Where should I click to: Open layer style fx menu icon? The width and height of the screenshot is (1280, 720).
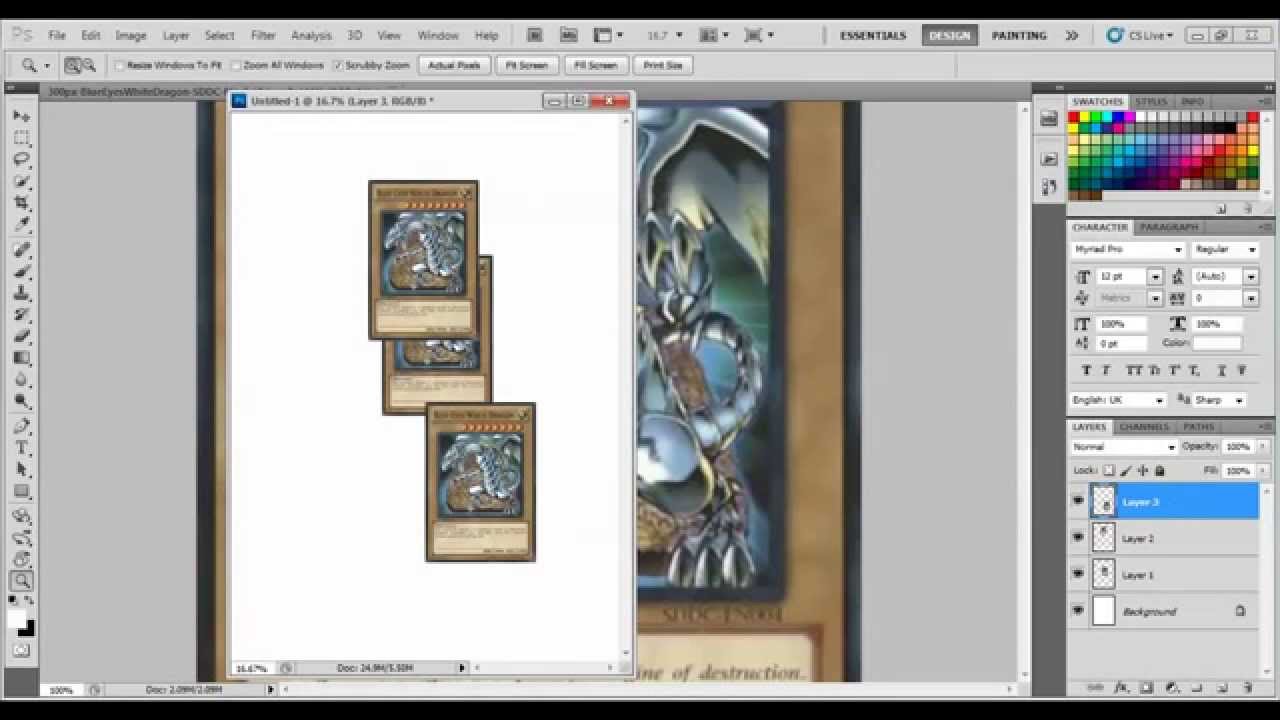point(1121,688)
